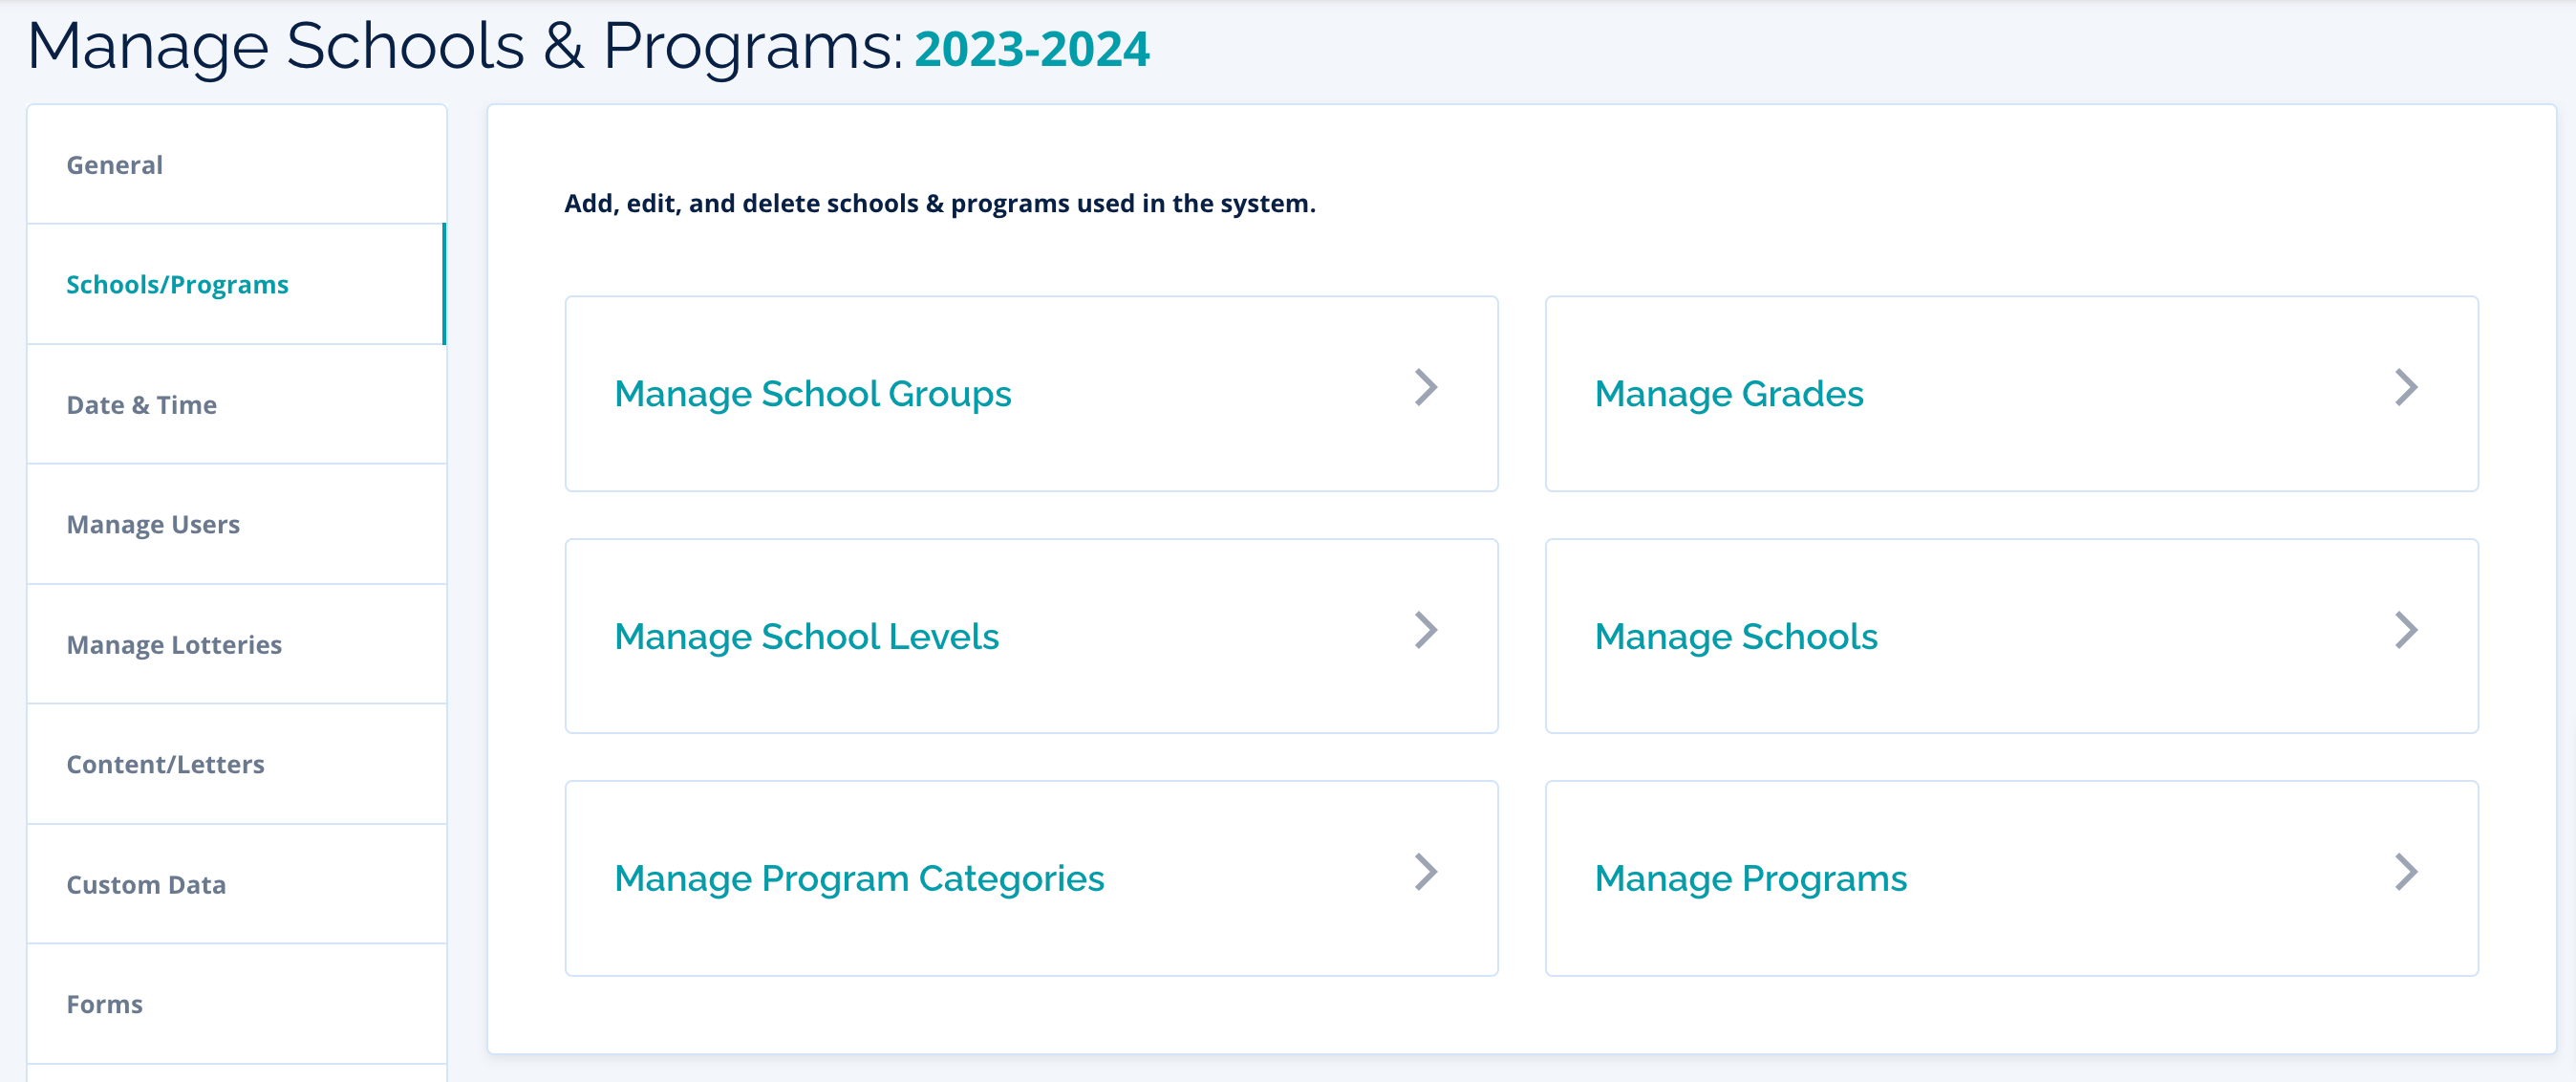The height and width of the screenshot is (1082, 2576).
Task: Open the General settings tab
Action: 115,165
